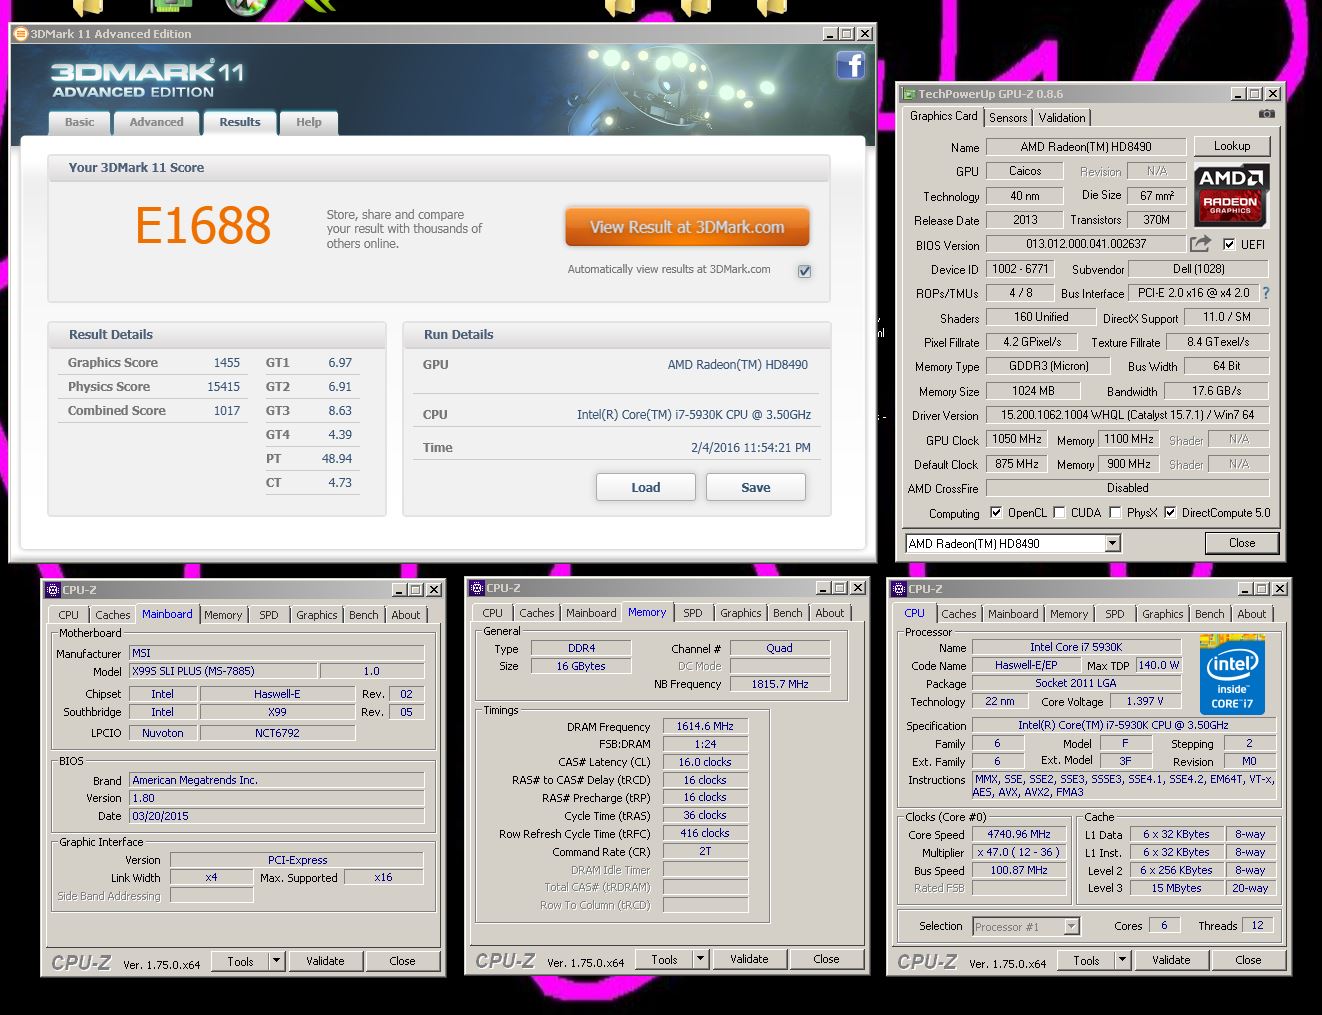This screenshot has height=1015, width=1322.
Task: Click the E1688 score text
Action: [203, 226]
